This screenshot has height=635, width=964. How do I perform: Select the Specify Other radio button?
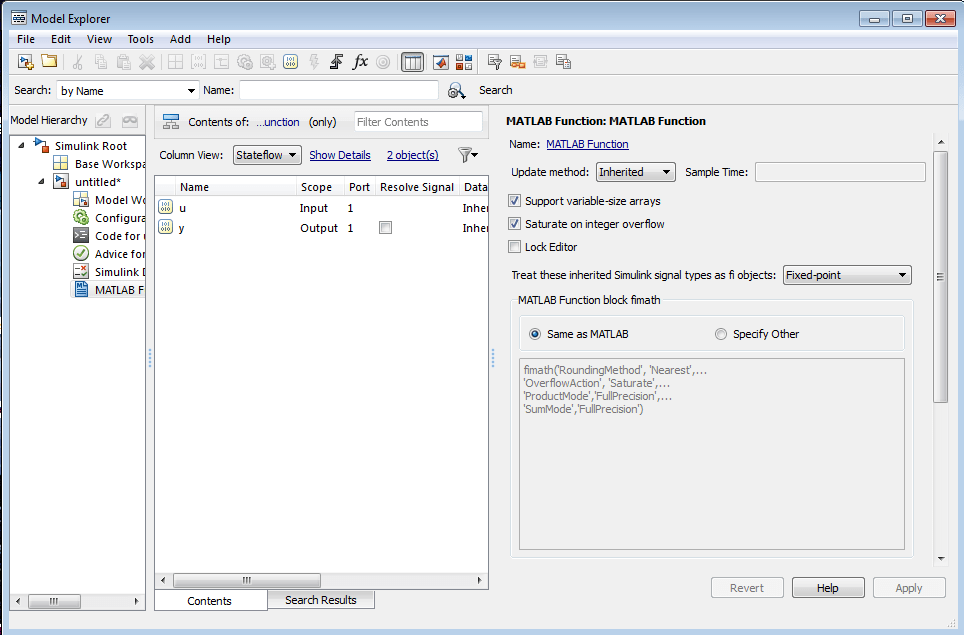tap(721, 334)
